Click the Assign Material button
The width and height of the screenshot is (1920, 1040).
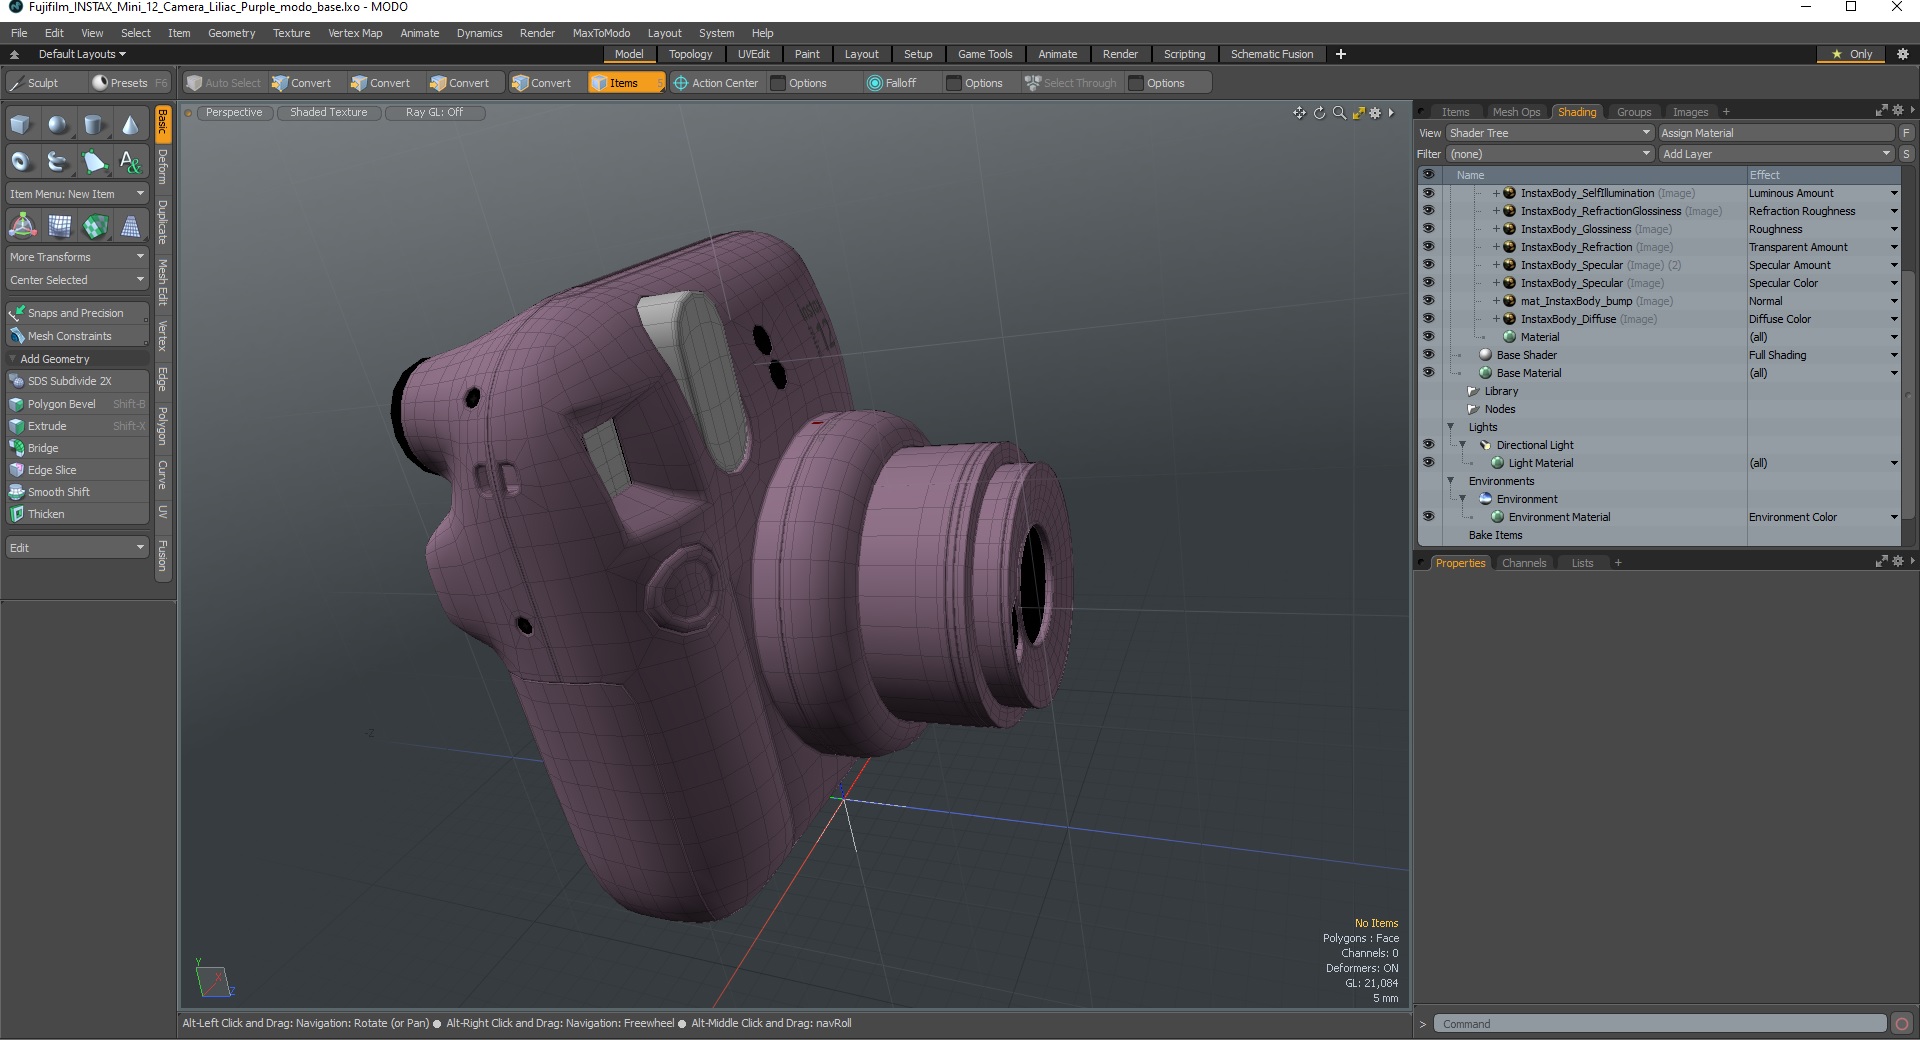[x=1776, y=133]
